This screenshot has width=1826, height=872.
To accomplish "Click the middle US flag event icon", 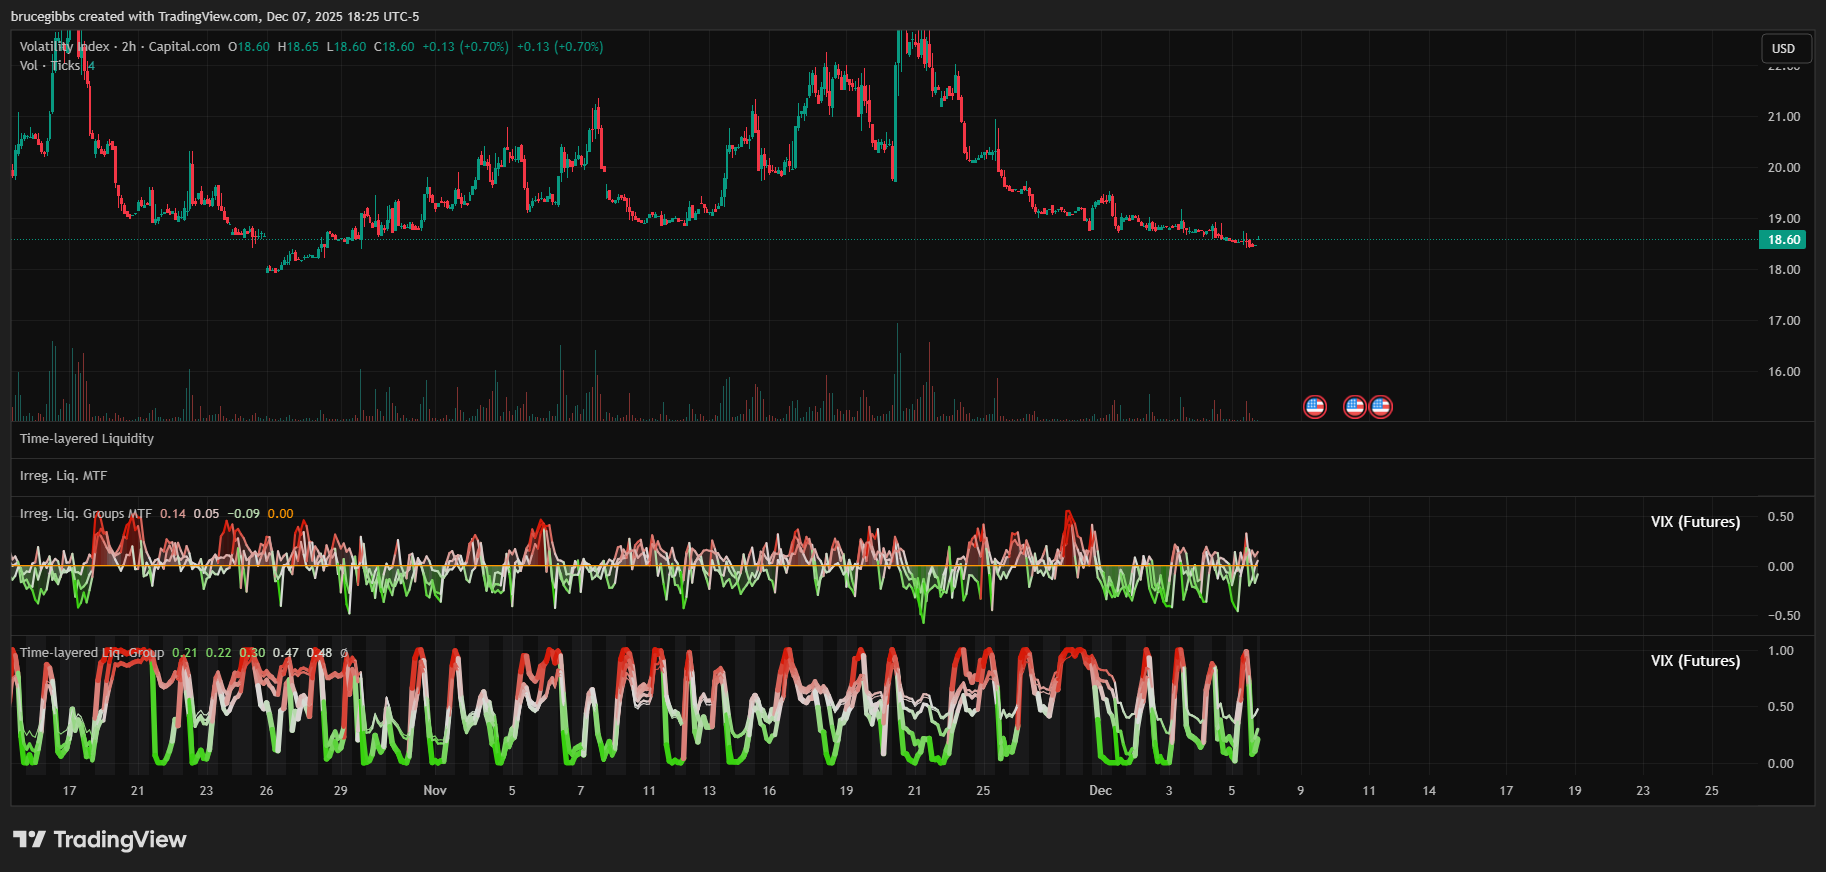I will point(1354,407).
